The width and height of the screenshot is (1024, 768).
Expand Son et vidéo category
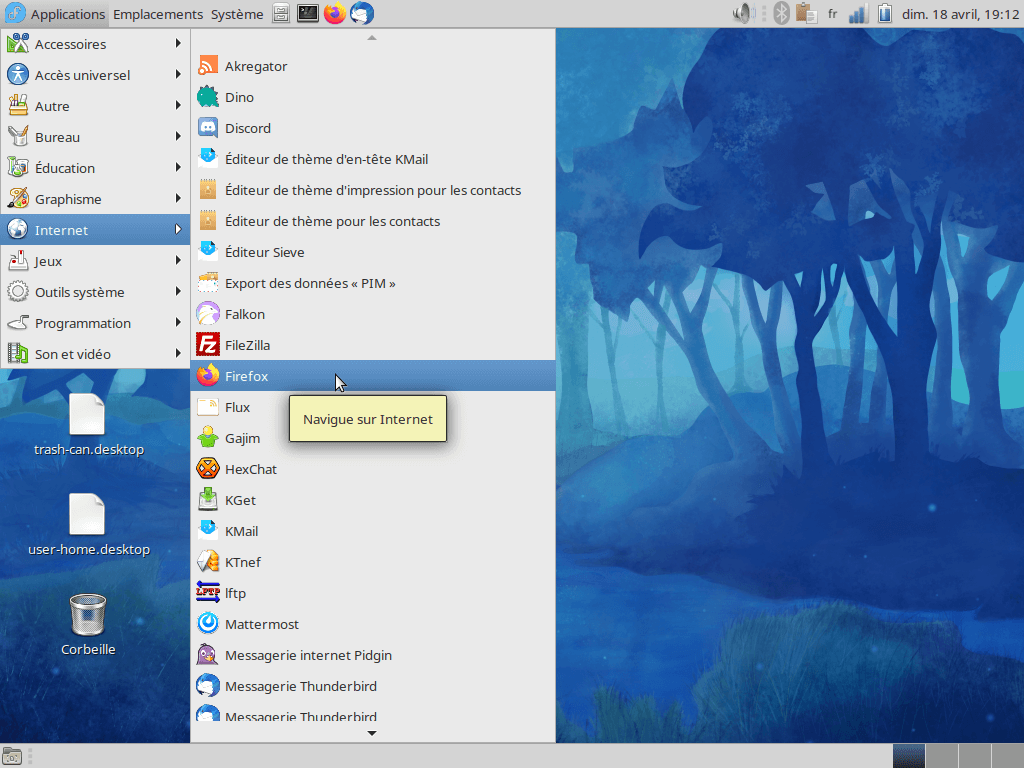click(x=95, y=355)
